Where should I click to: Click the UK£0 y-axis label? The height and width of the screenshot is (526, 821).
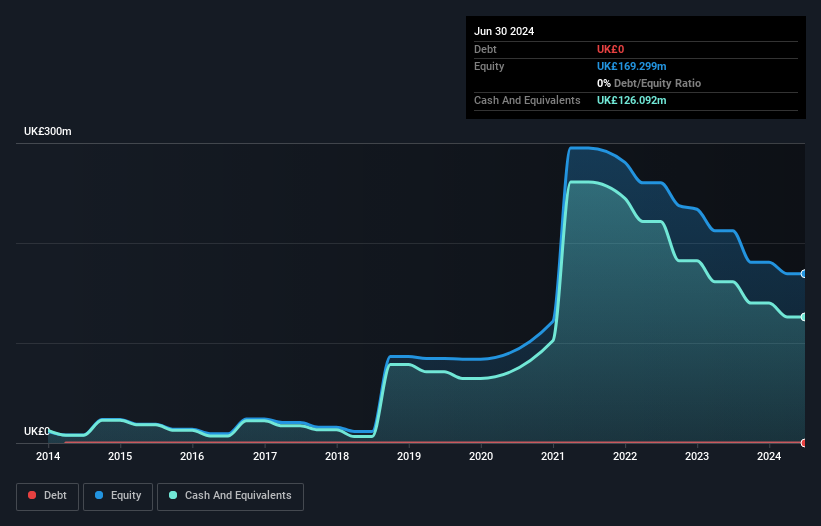(37, 431)
